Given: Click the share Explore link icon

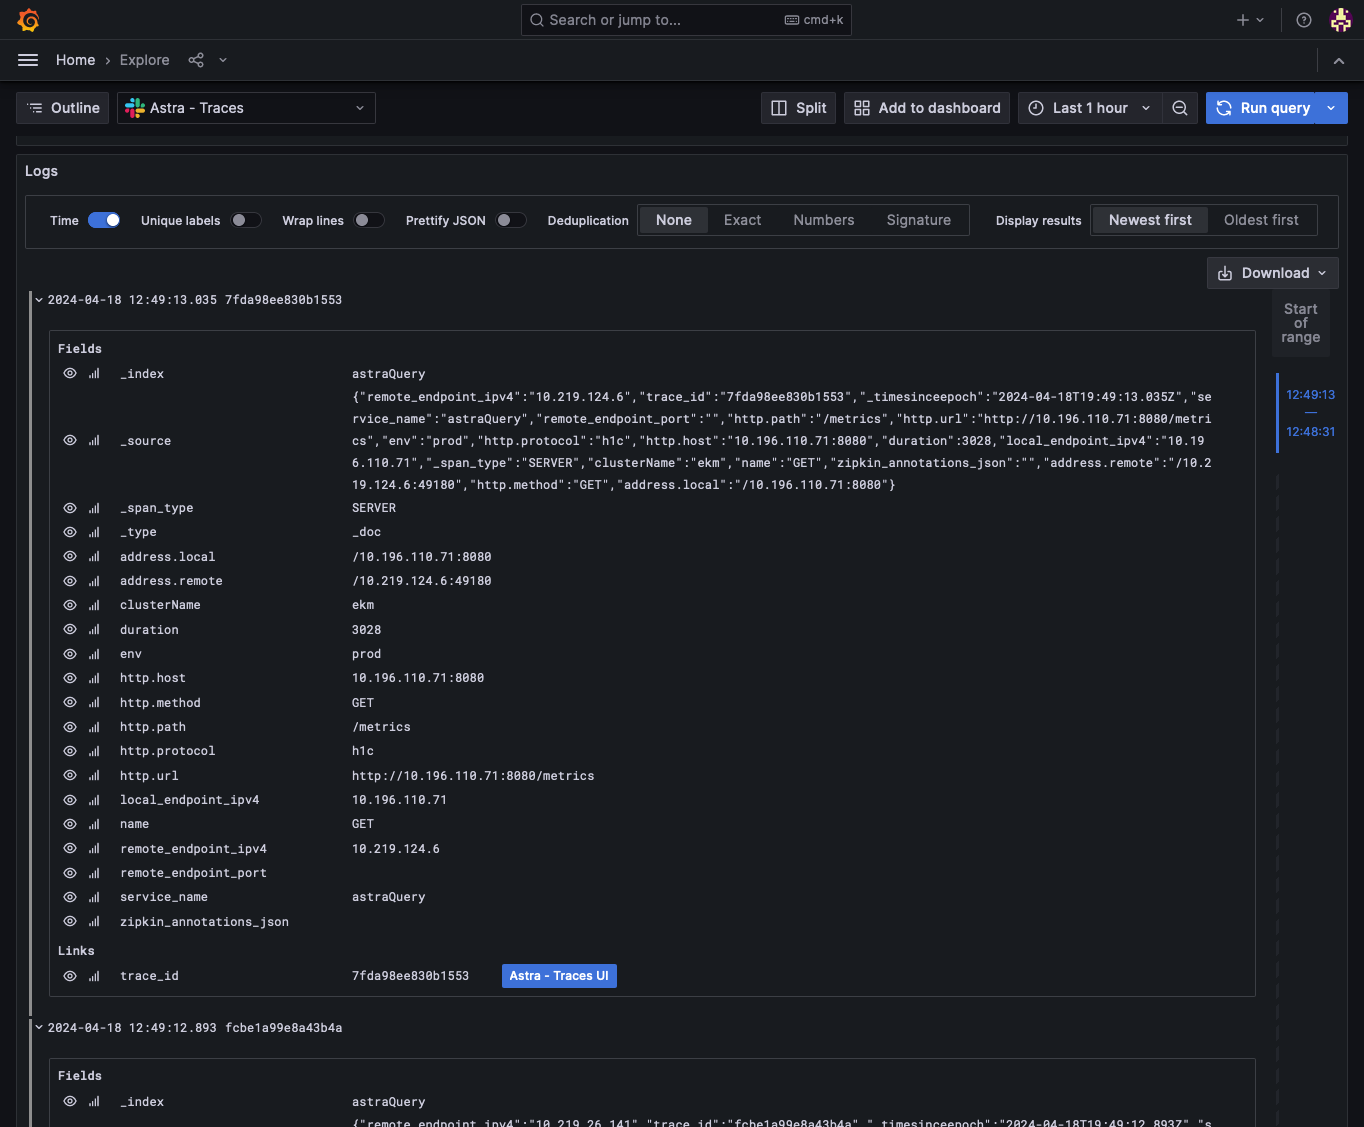Looking at the screenshot, I should 196,60.
